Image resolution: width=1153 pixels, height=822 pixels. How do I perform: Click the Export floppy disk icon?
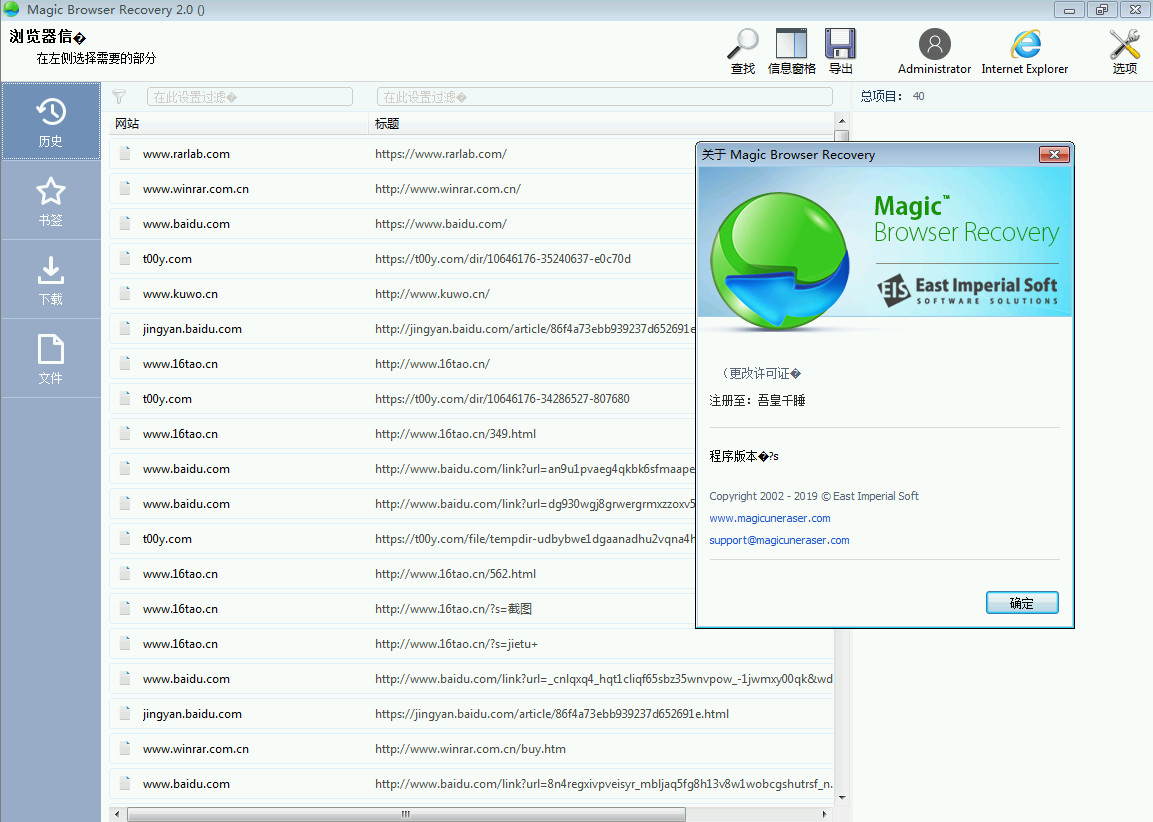coord(840,45)
